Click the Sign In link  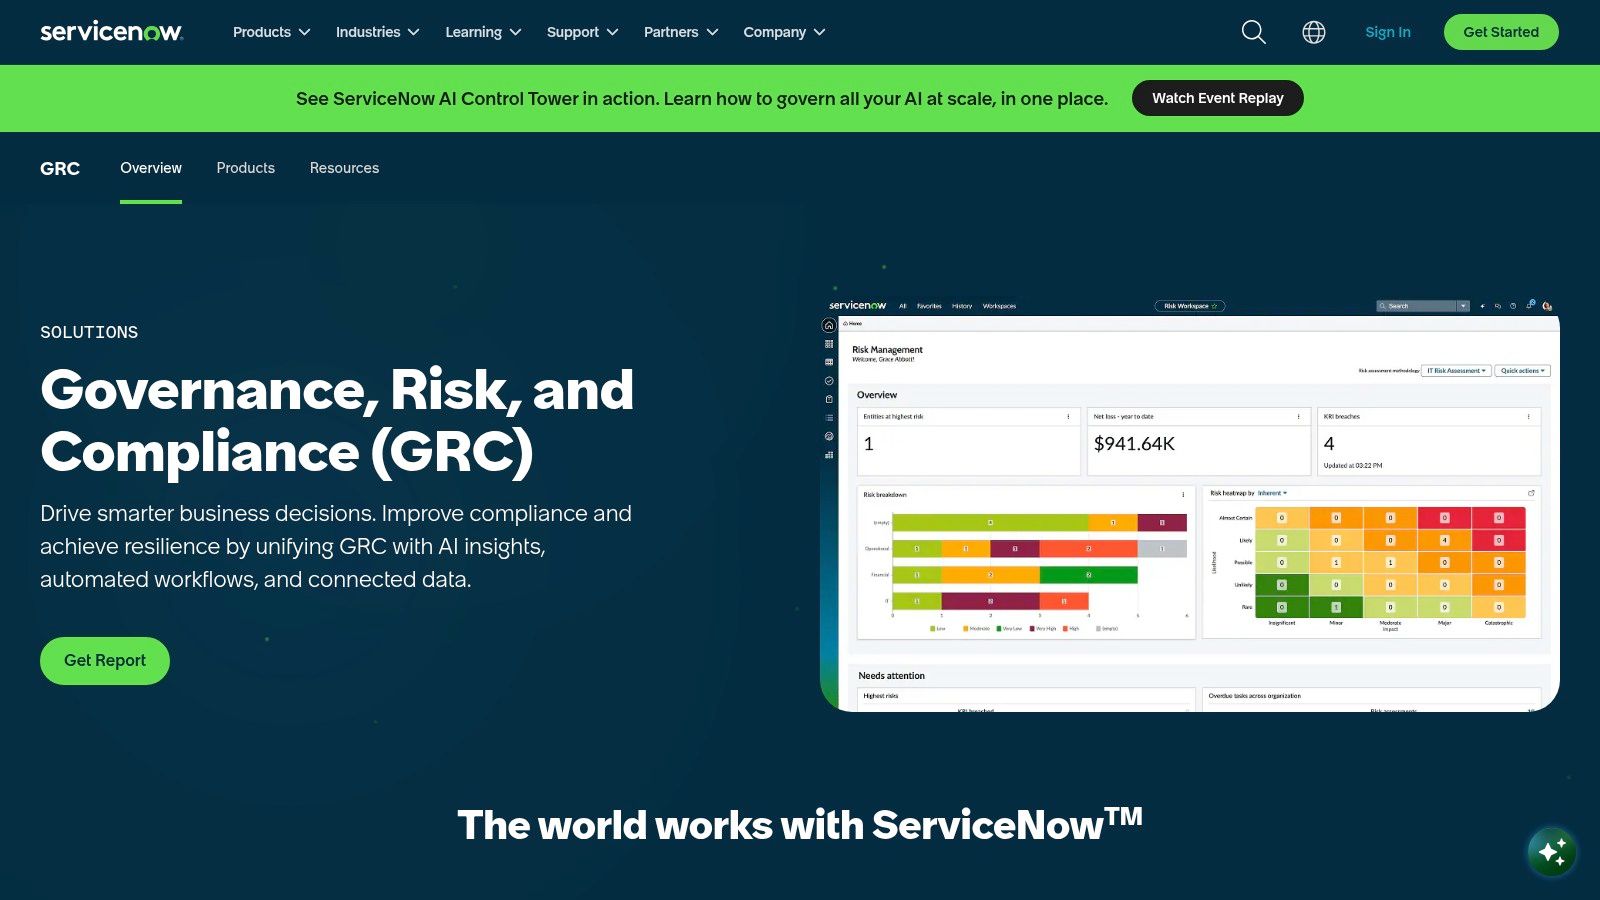pos(1387,32)
